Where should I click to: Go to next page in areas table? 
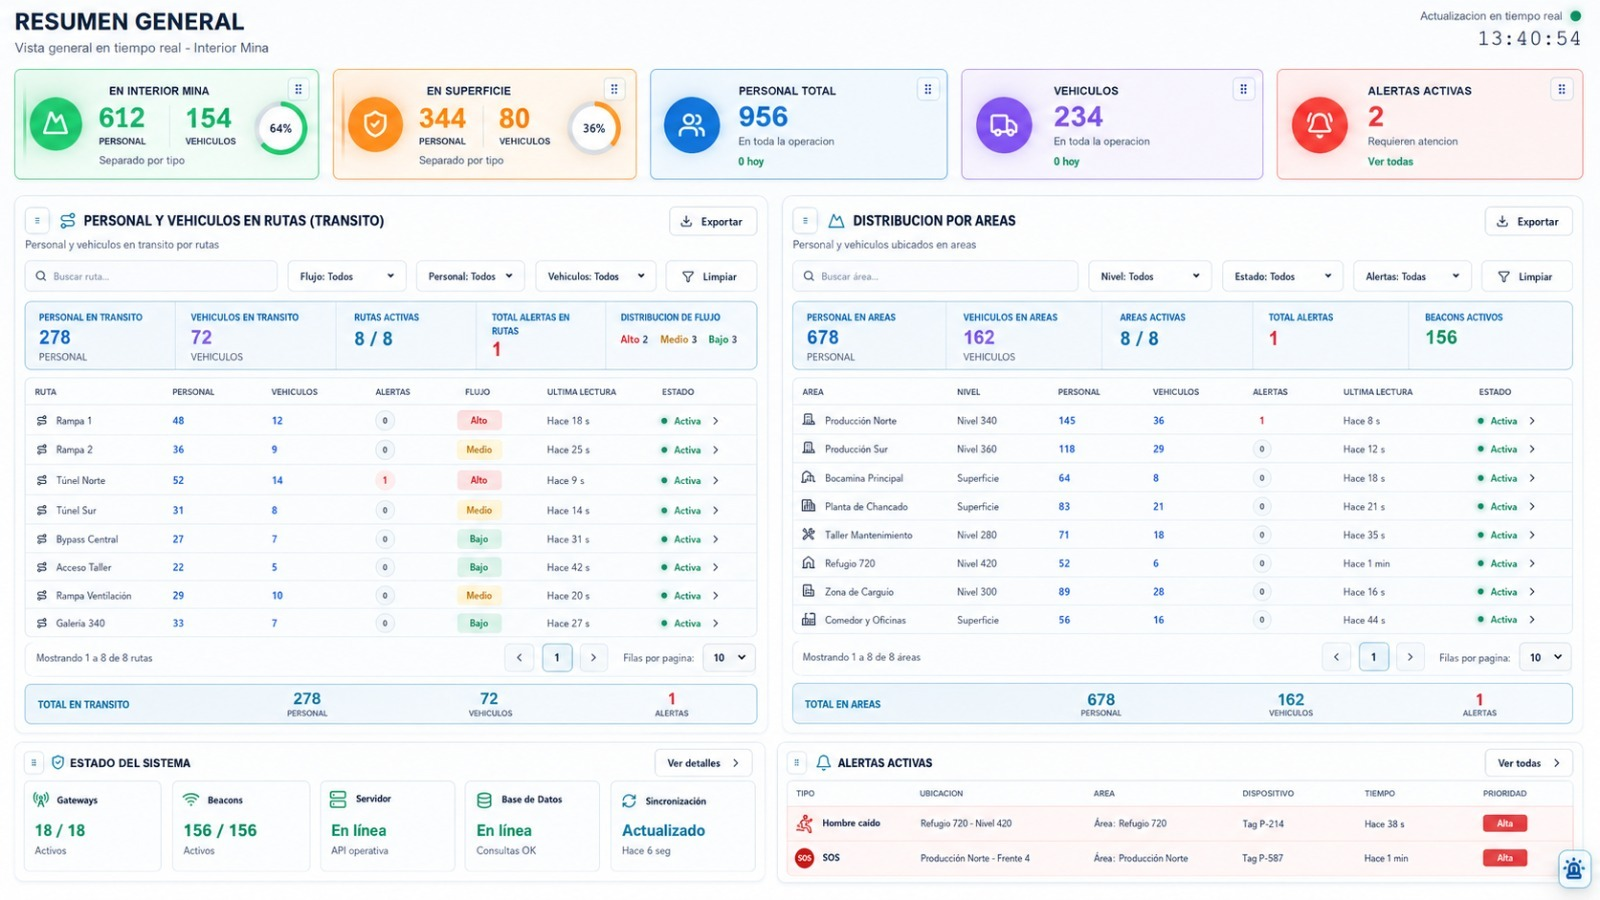click(x=1410, y=658)
